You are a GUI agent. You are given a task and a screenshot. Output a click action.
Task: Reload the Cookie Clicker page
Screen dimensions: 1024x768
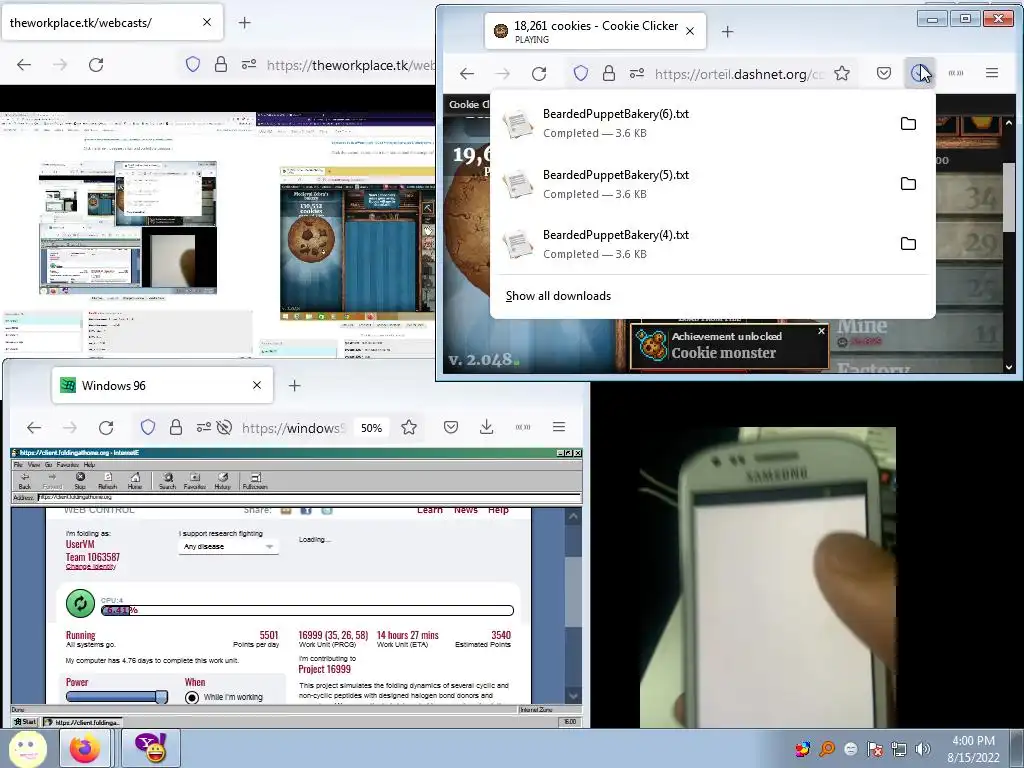pos(538,74)
